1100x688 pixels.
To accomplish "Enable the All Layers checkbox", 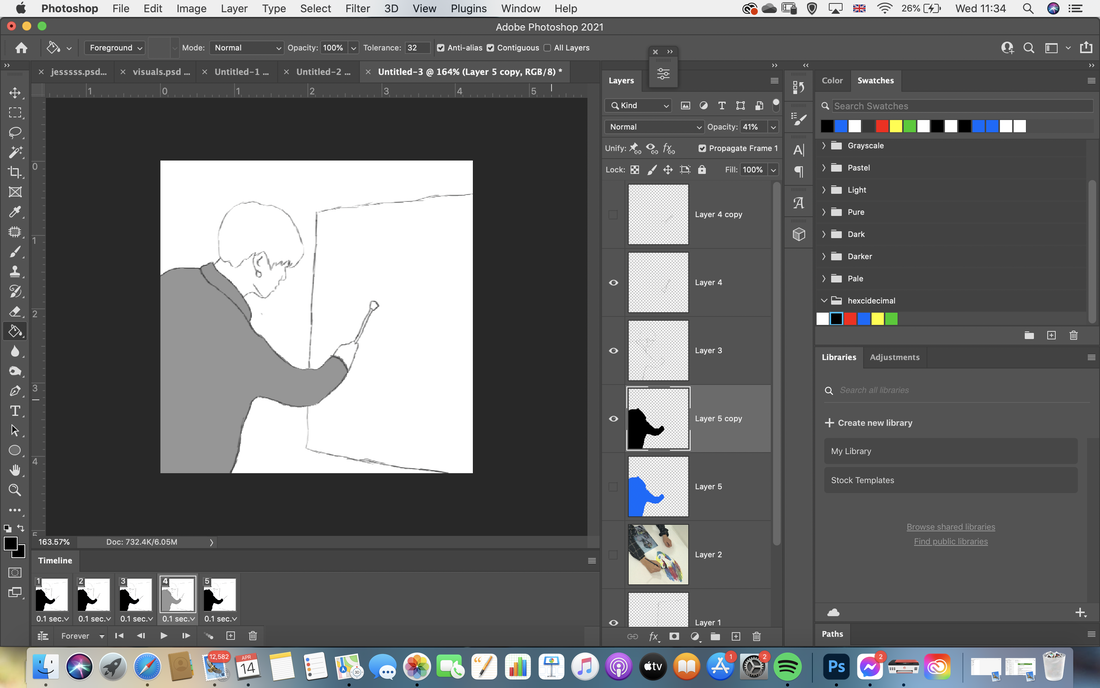I will point(547,48).
